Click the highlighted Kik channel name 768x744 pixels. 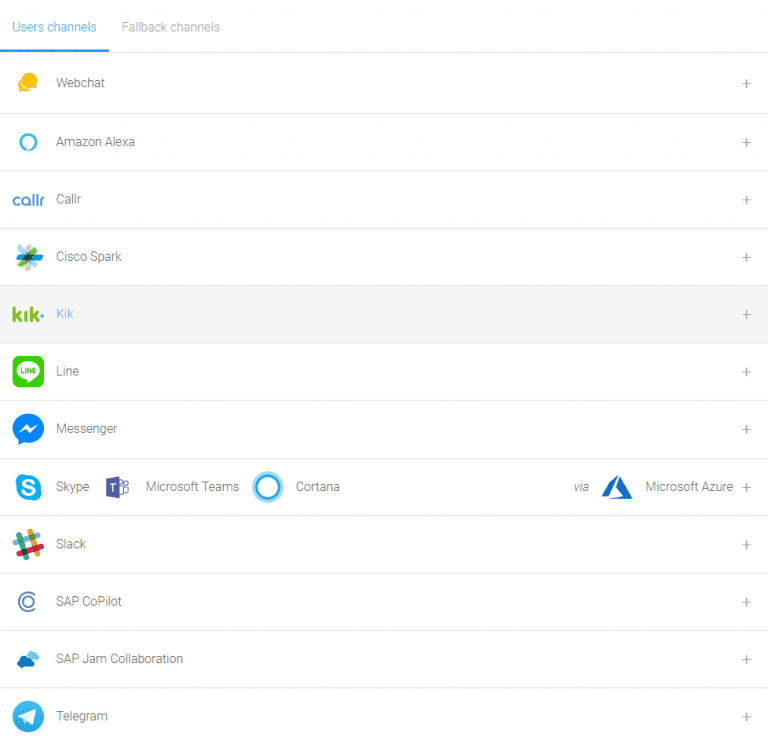[65, 314]
